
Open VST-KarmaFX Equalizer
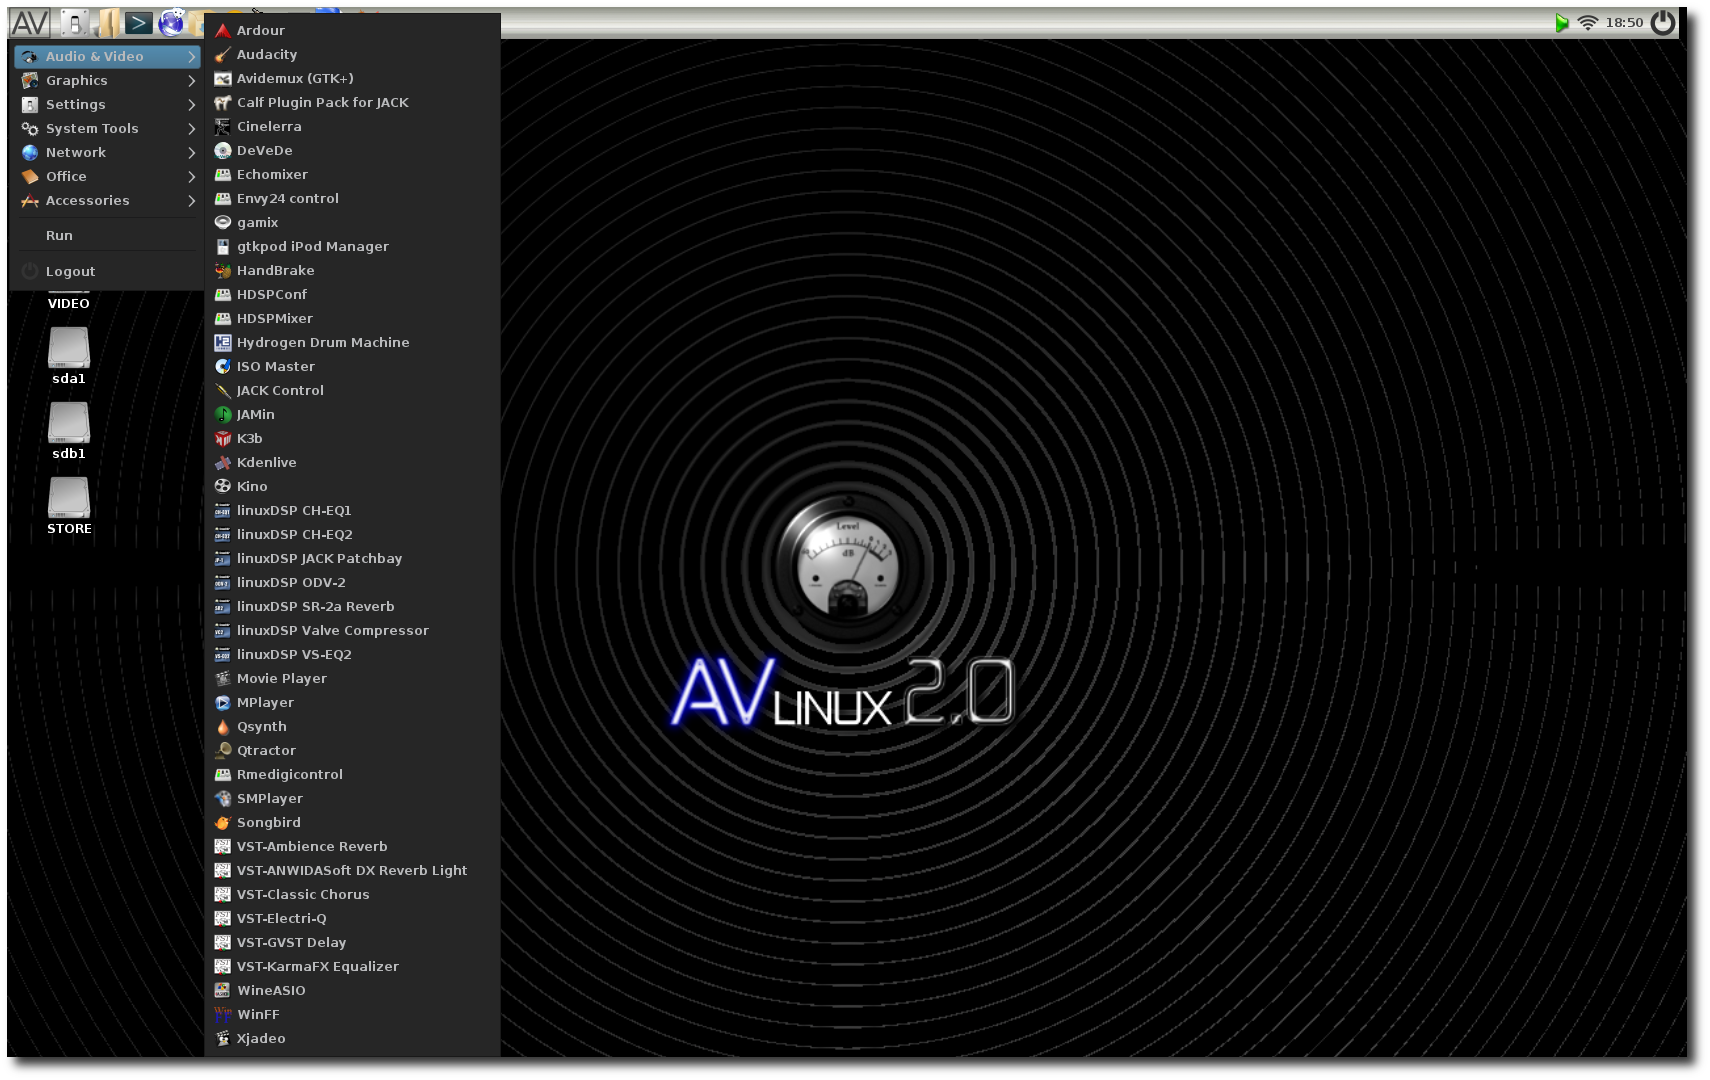point(352,967)
